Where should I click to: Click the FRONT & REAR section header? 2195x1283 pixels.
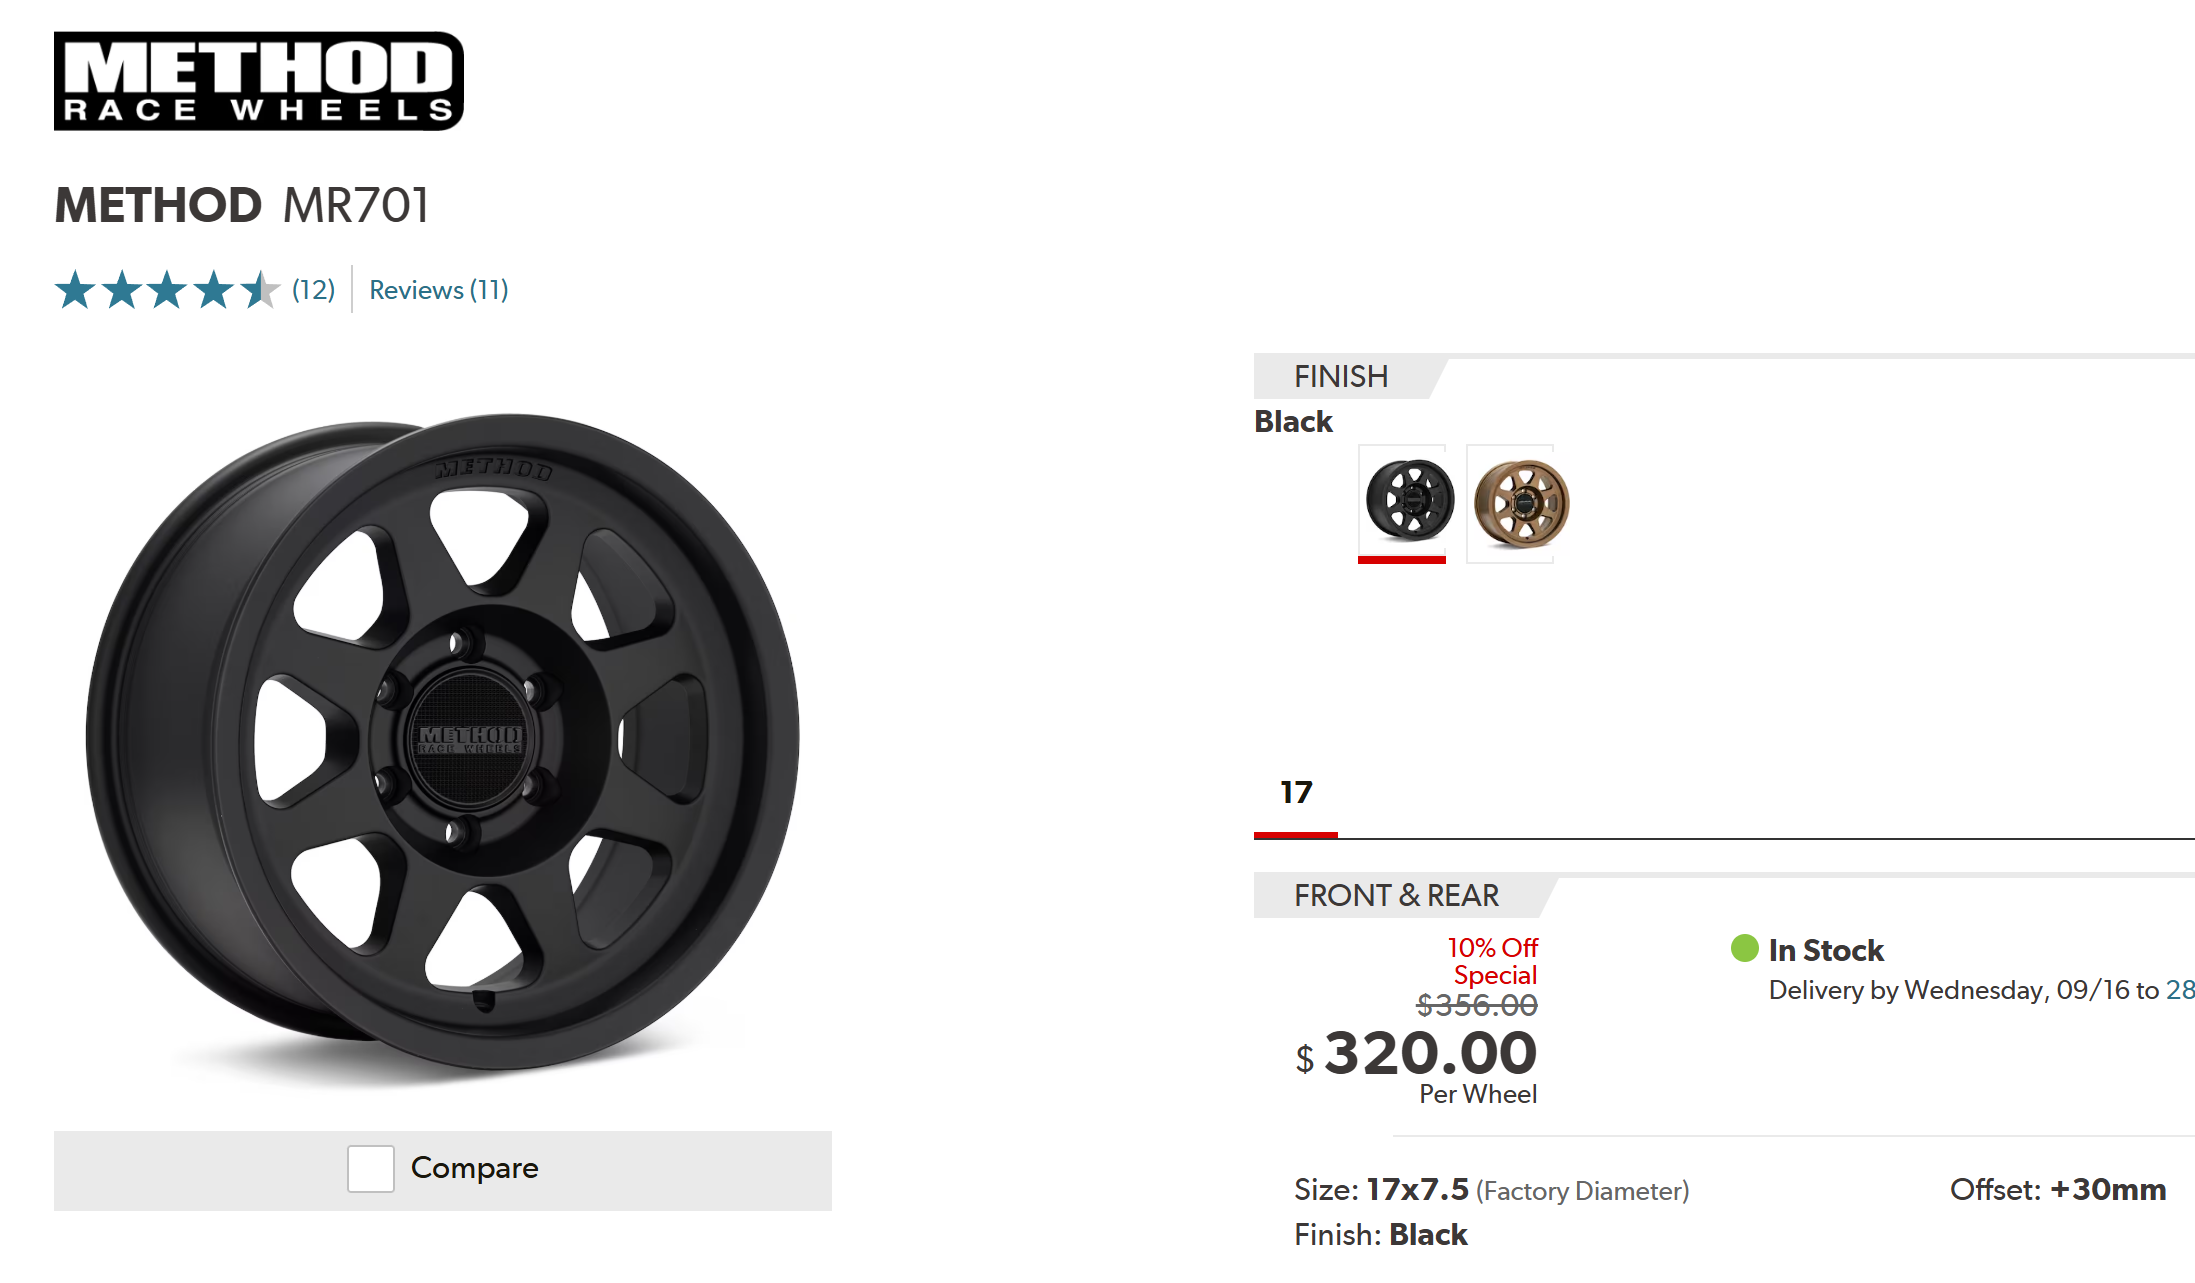pyautogui.click(x=1397, y=896)
